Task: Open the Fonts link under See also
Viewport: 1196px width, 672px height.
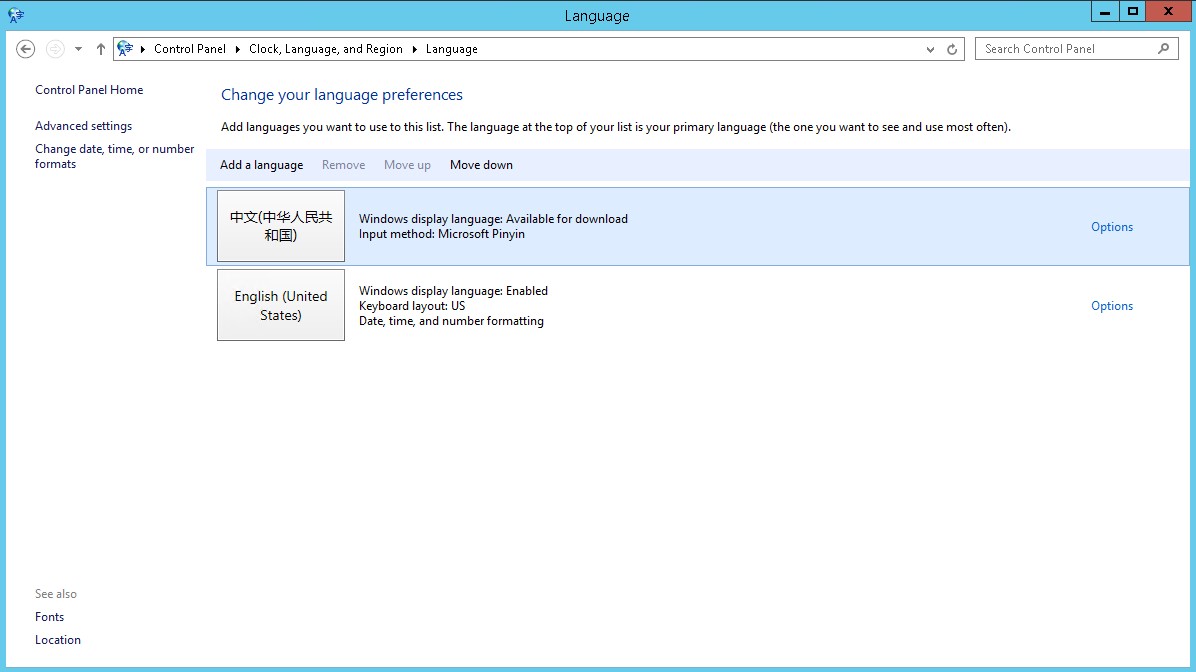Action: 49,617
